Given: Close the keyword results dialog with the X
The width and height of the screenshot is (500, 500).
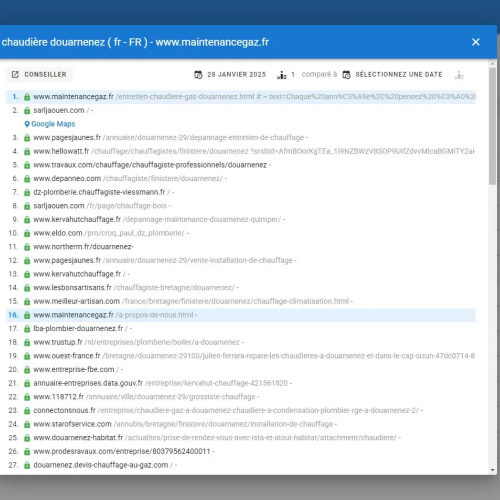Looking at the screenshot, I should pyautogui.click(x=476, y=42).
